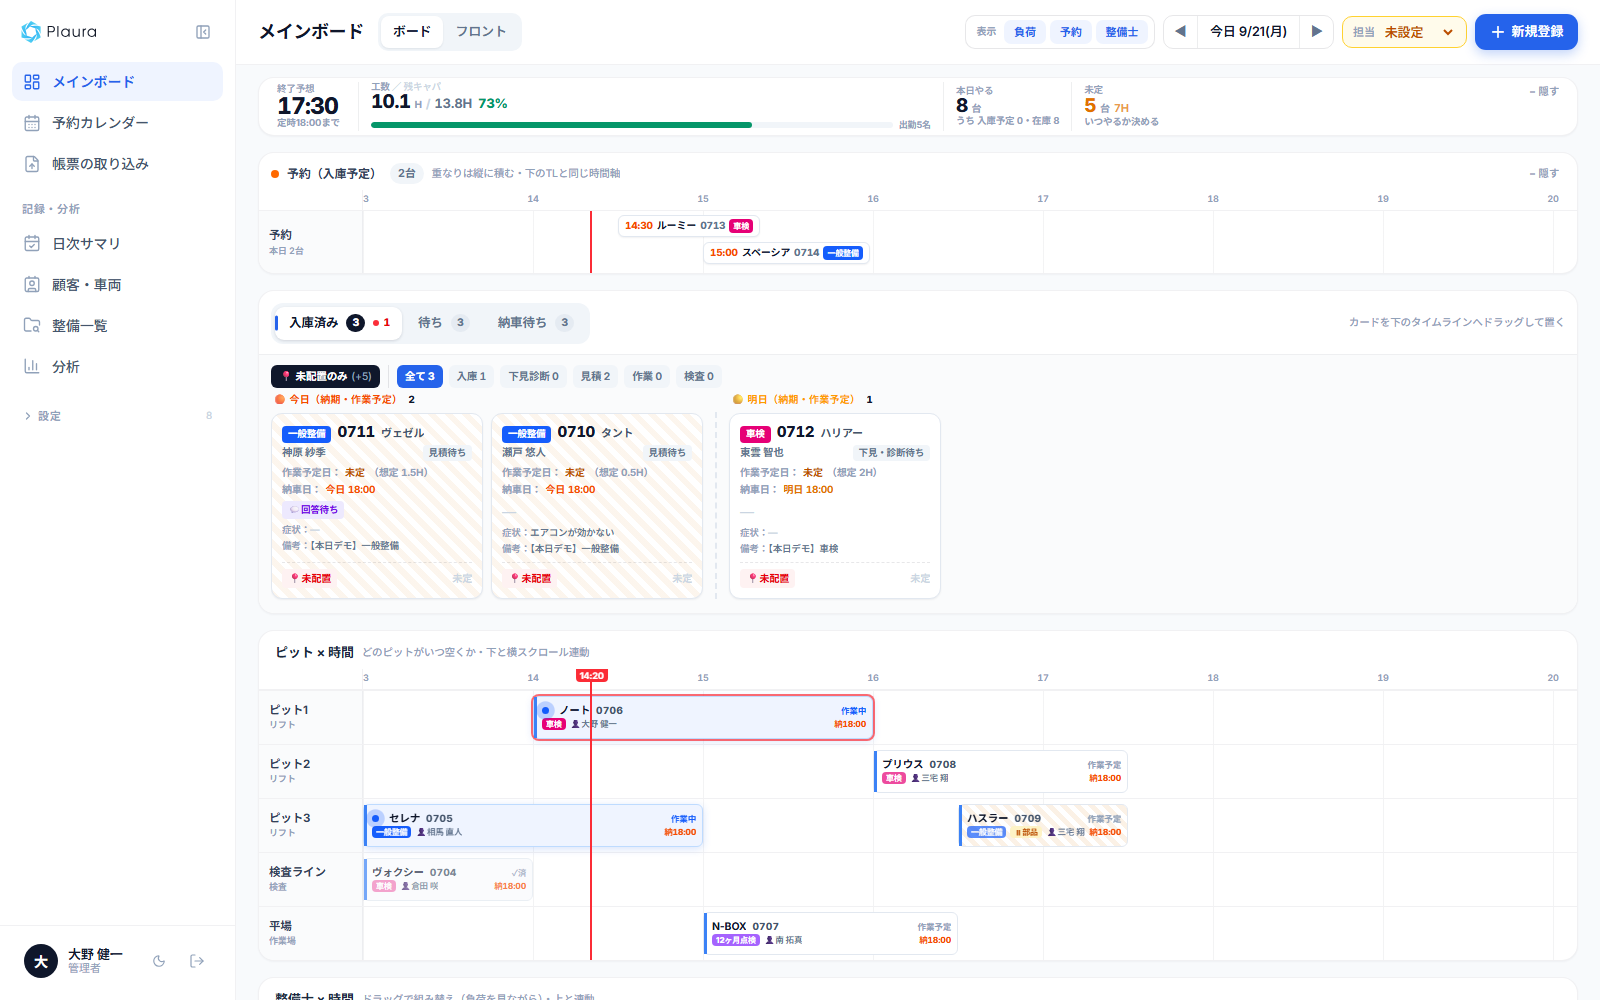Open 分析 chart icon

pos(32,367)
